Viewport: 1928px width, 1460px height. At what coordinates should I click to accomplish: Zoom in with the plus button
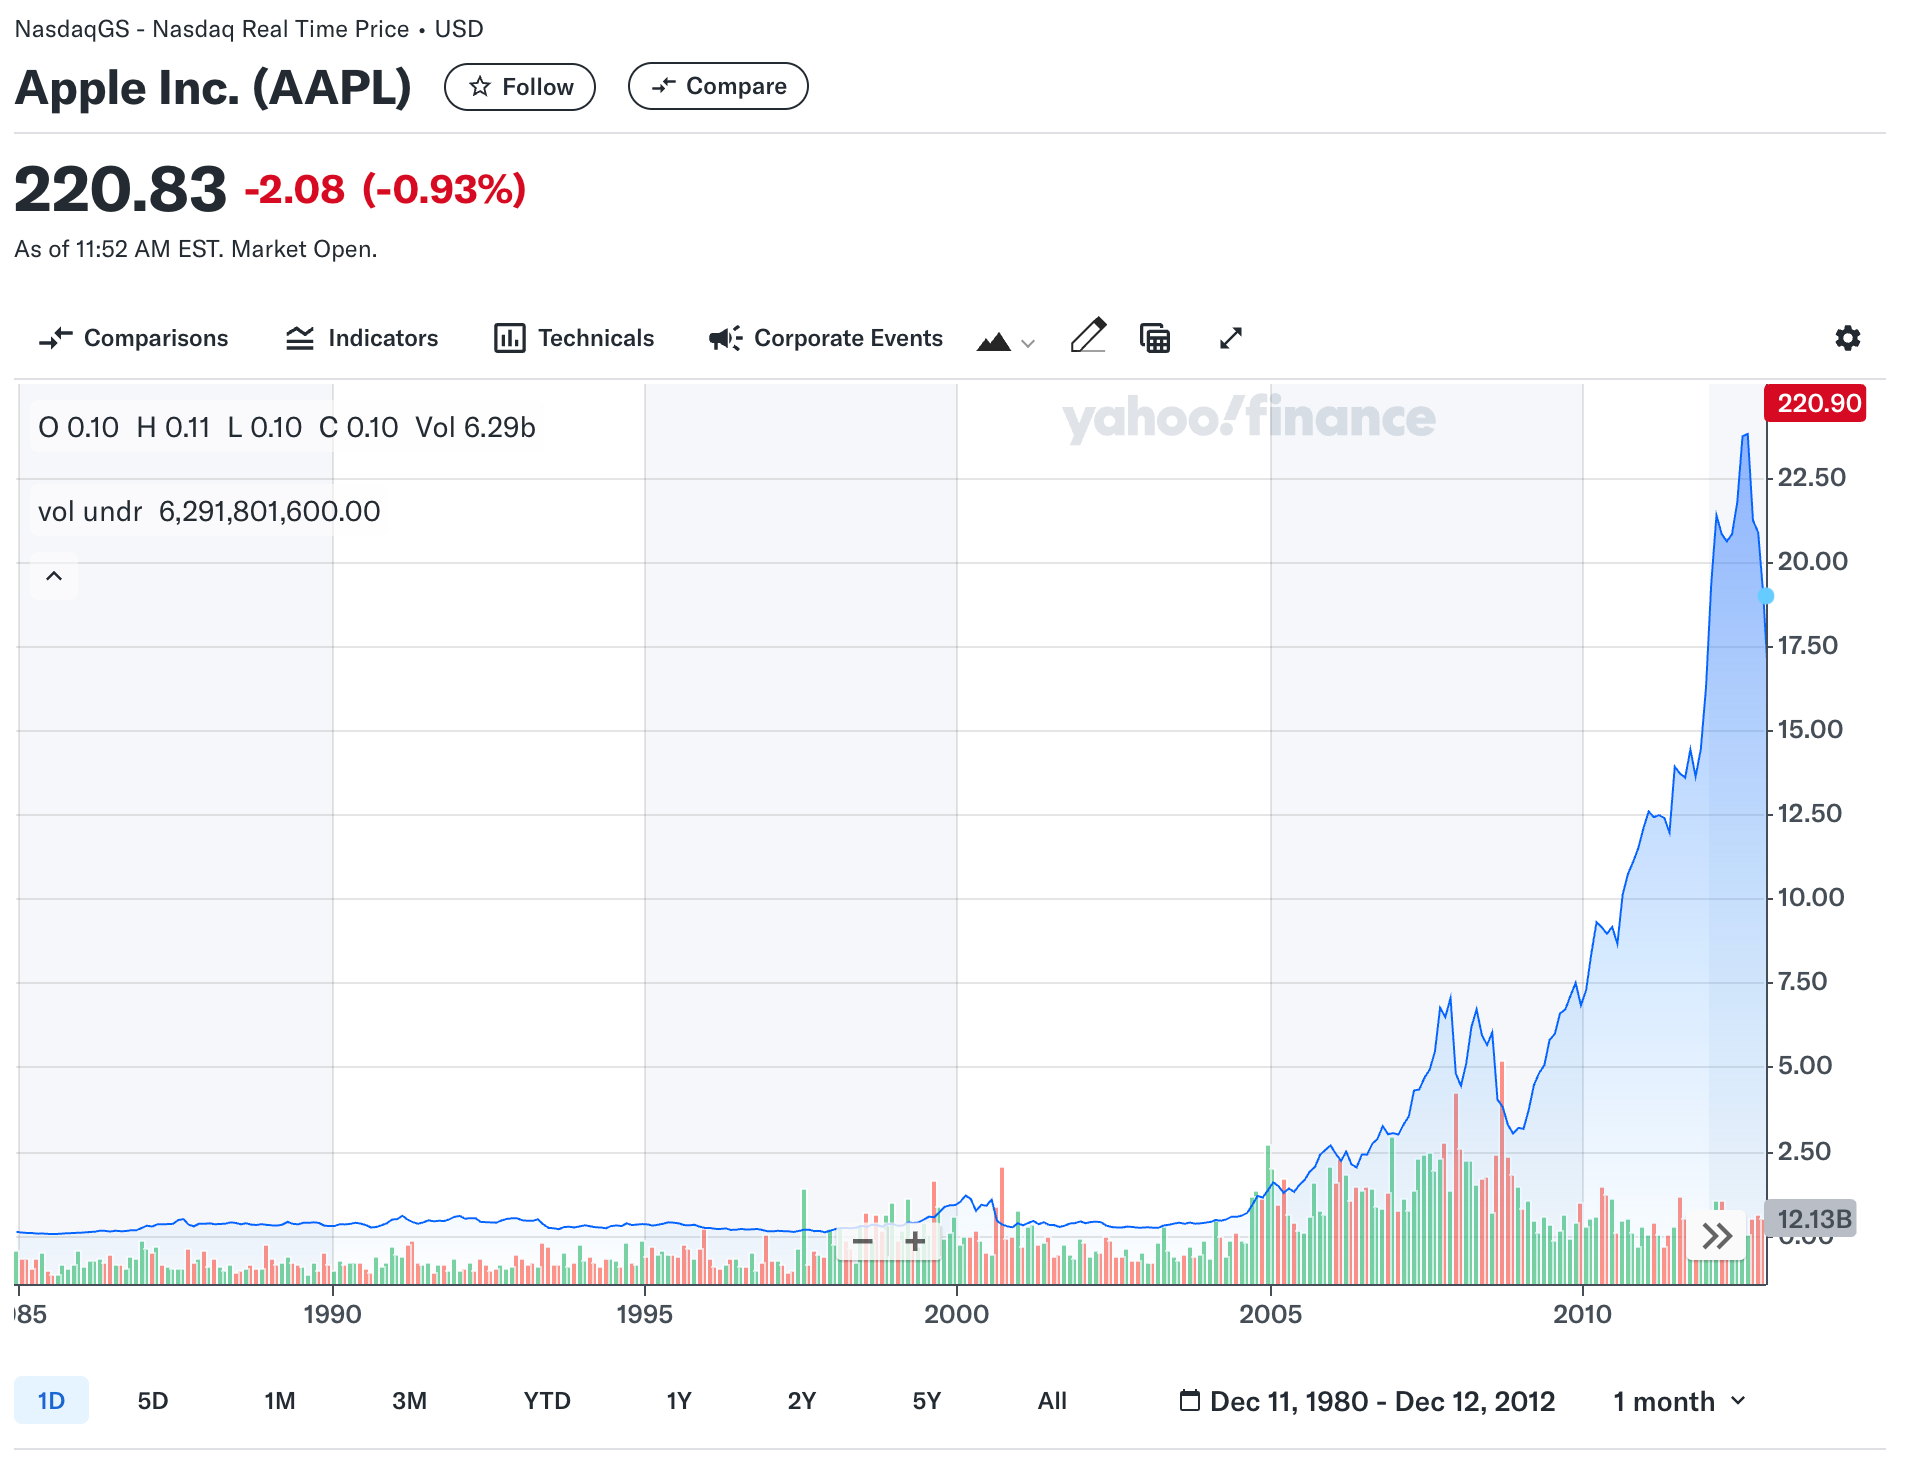tap(915, 1242)
